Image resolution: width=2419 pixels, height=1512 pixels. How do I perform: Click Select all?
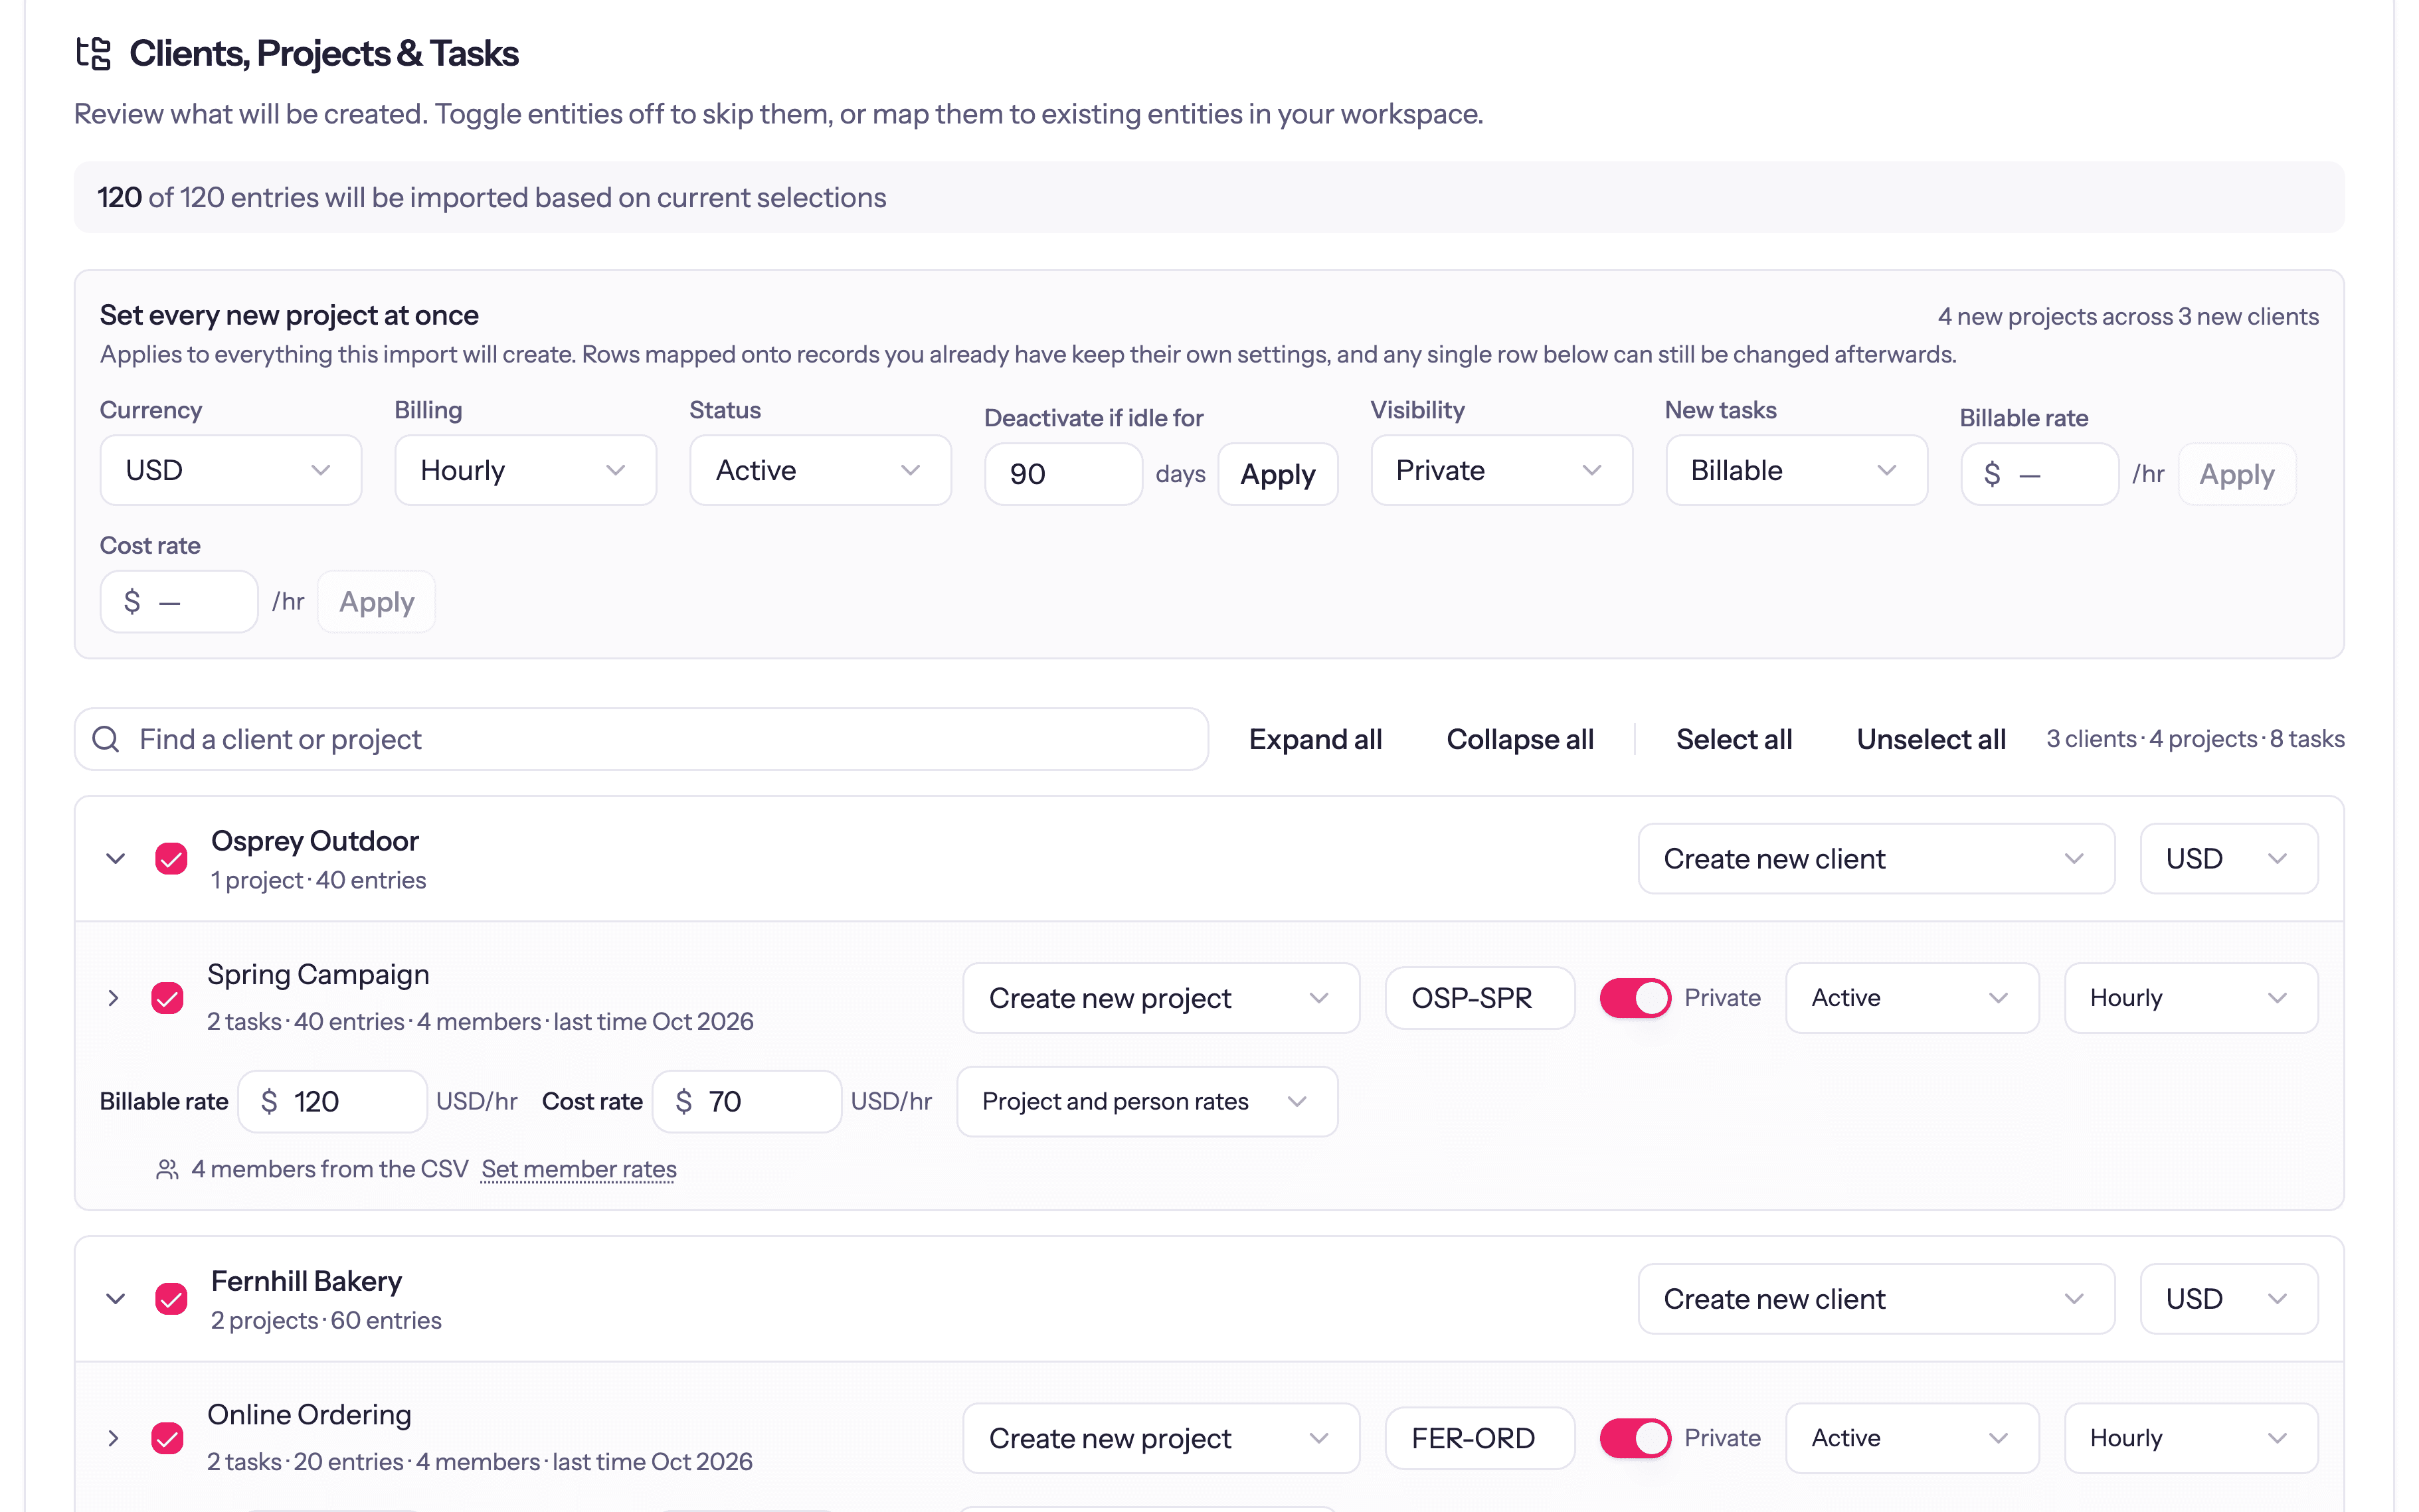tap(1734, 739)
